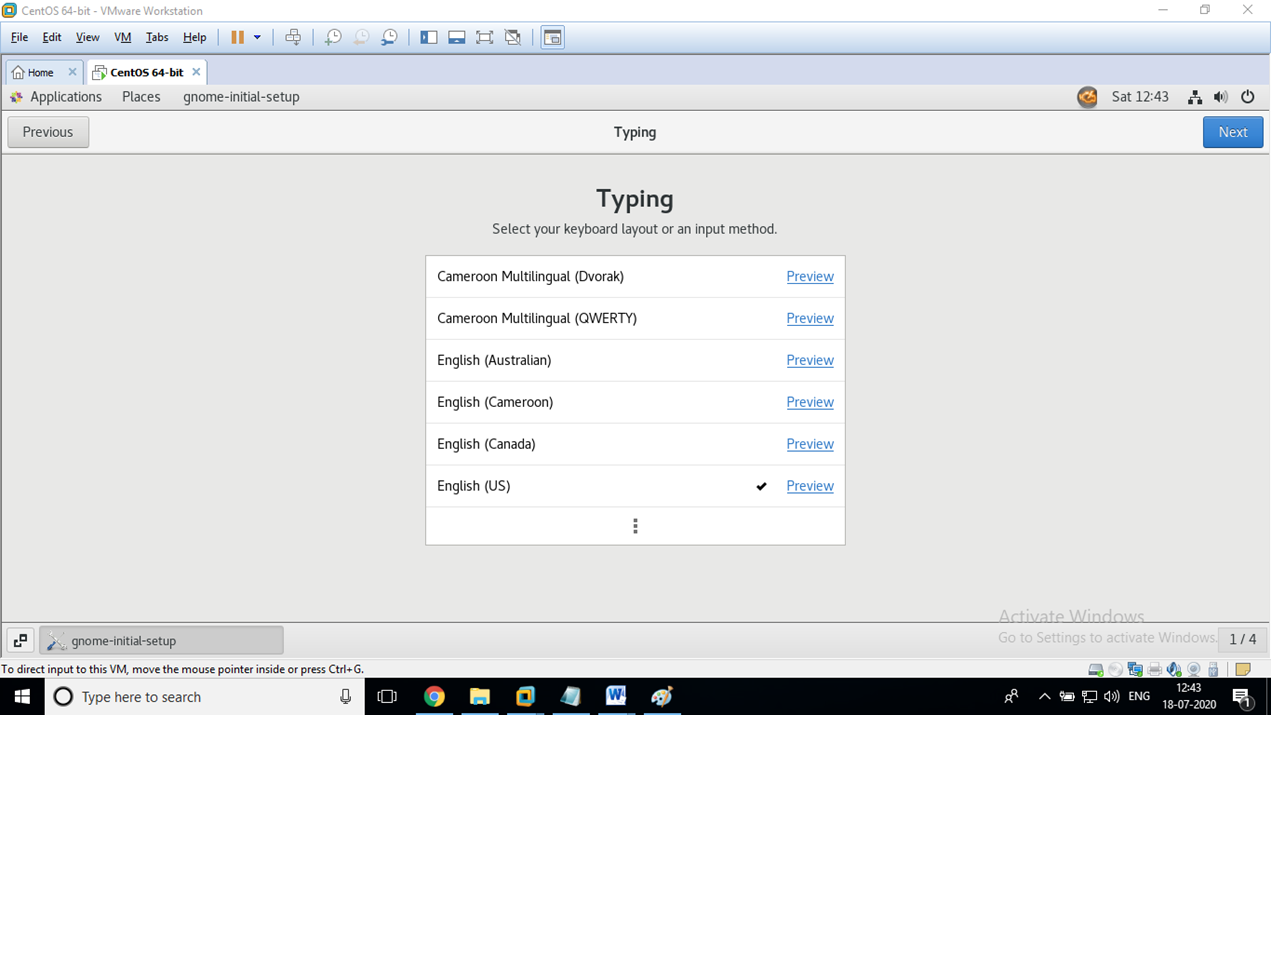The image size is (1271, 954).
Task: Click the Send Ctrl+Alt+Del toolbar icon
Action: point(293,37)
